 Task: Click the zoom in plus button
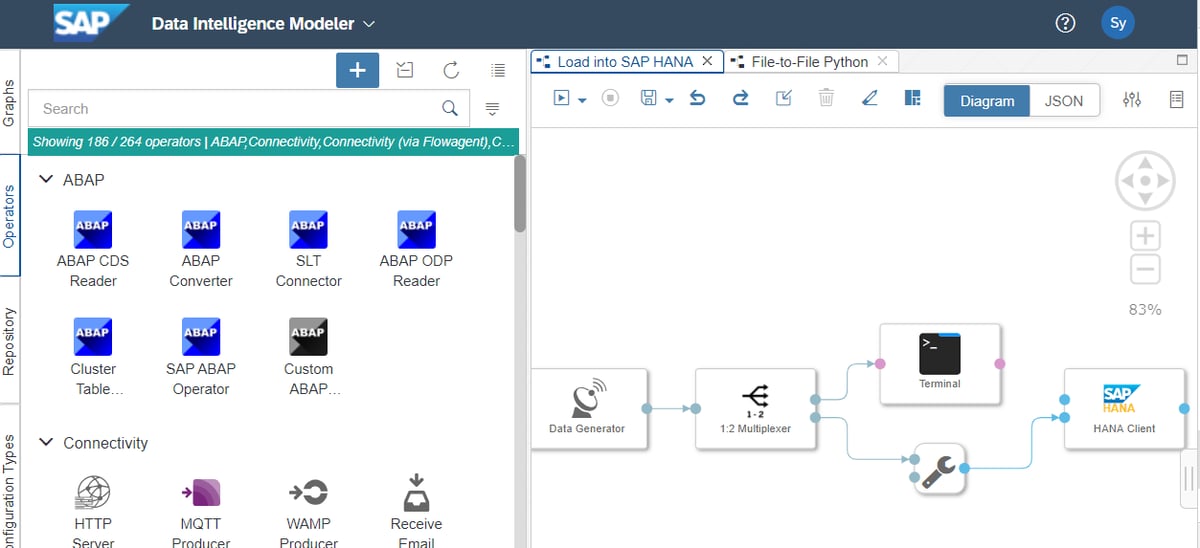click(1145, 236)
